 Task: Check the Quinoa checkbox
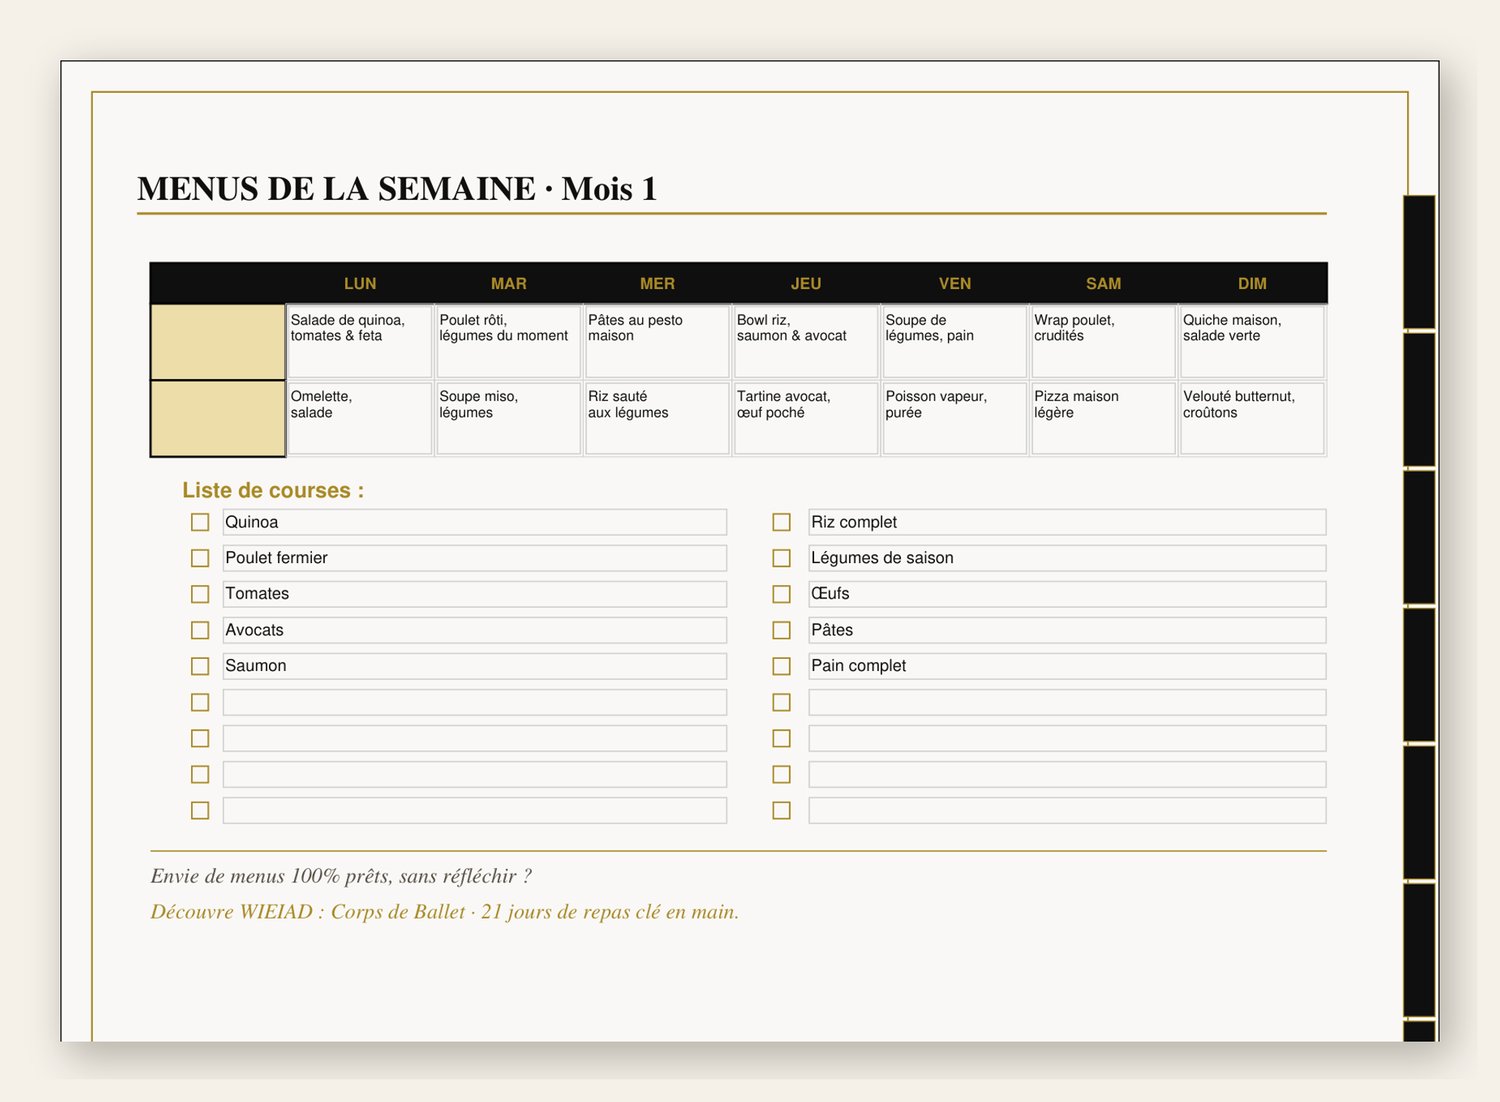[x=200, y=522]
